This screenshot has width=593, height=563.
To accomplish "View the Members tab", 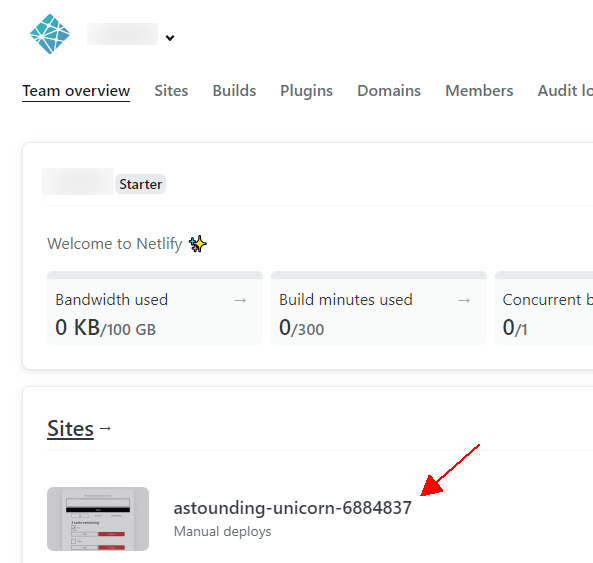I will pos(479,91).
